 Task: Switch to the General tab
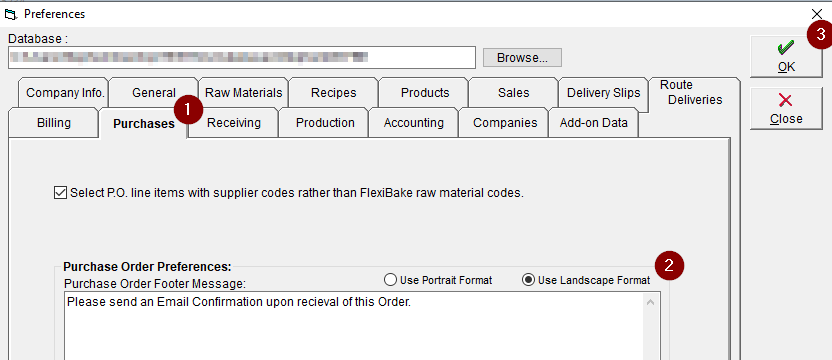click(x=154, y=93)
